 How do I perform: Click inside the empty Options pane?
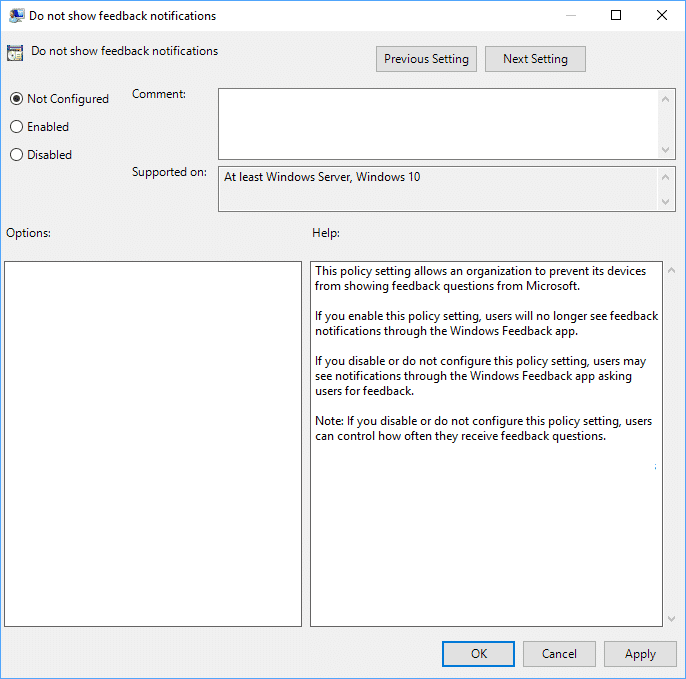tap(153, 444)
